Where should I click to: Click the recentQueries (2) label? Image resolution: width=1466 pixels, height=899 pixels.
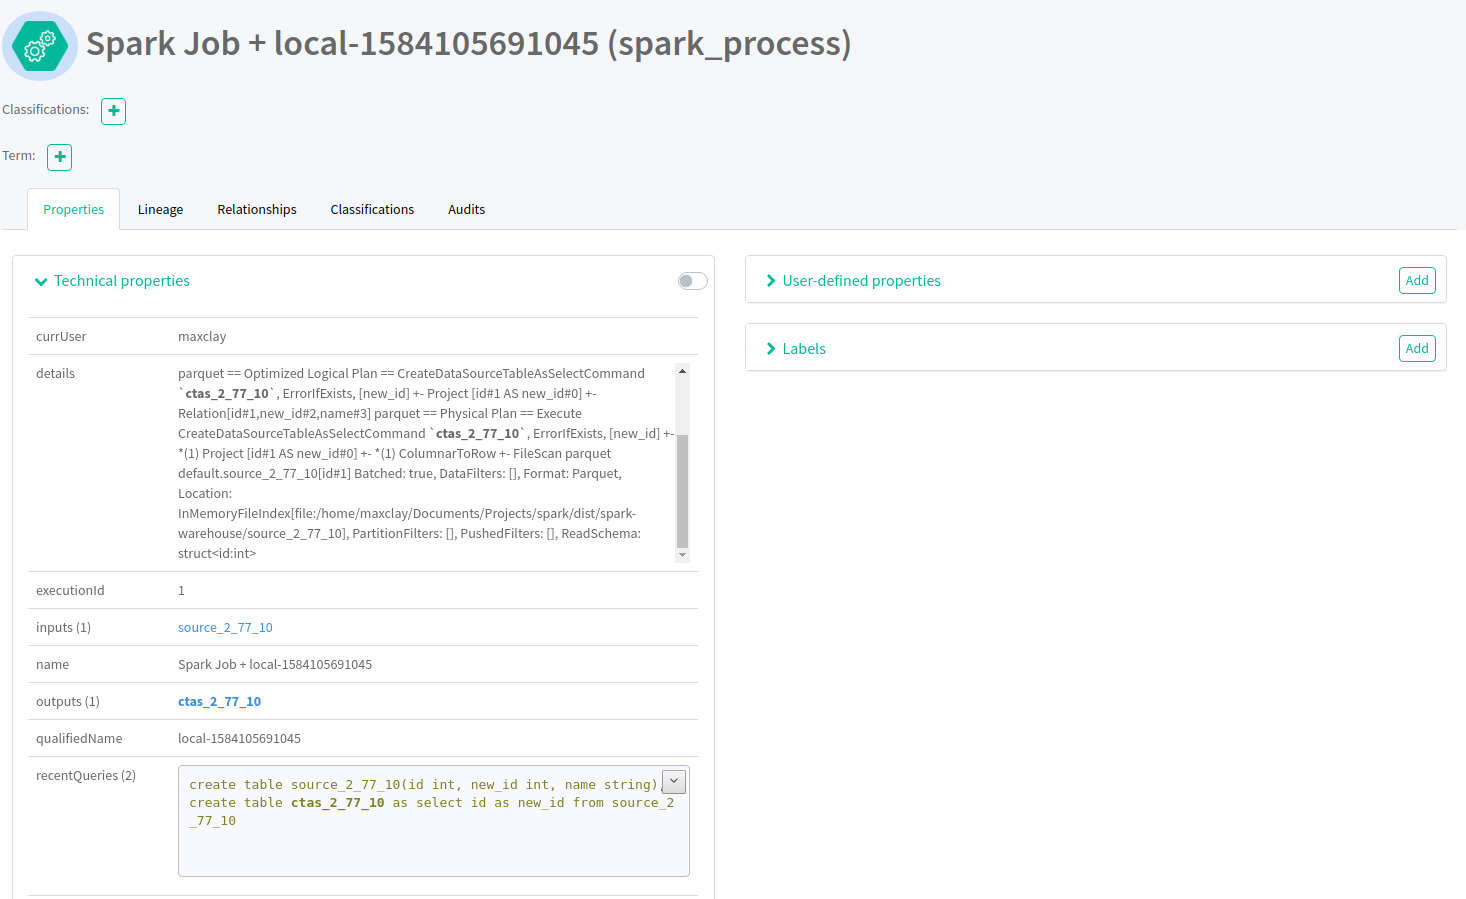point(86,776)
